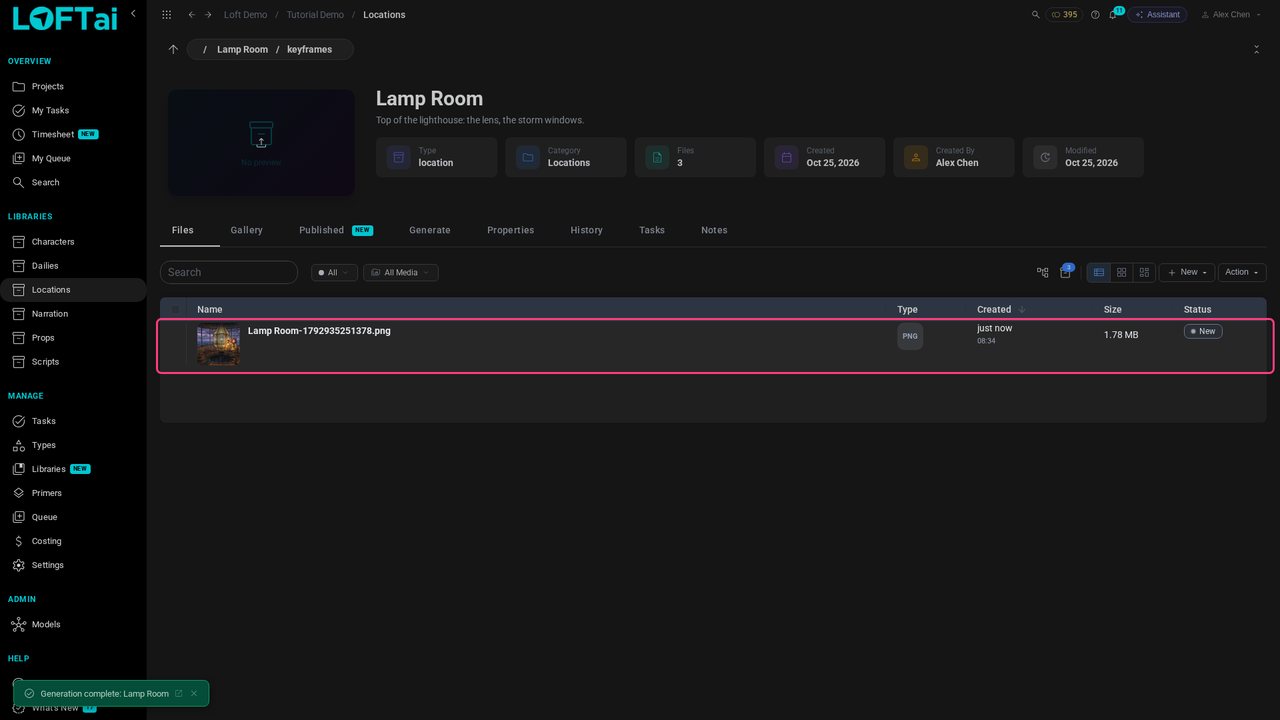The height and width of the screenshot is (720, 1280).
Task: Navigate up one folder level
Action: 173,49
